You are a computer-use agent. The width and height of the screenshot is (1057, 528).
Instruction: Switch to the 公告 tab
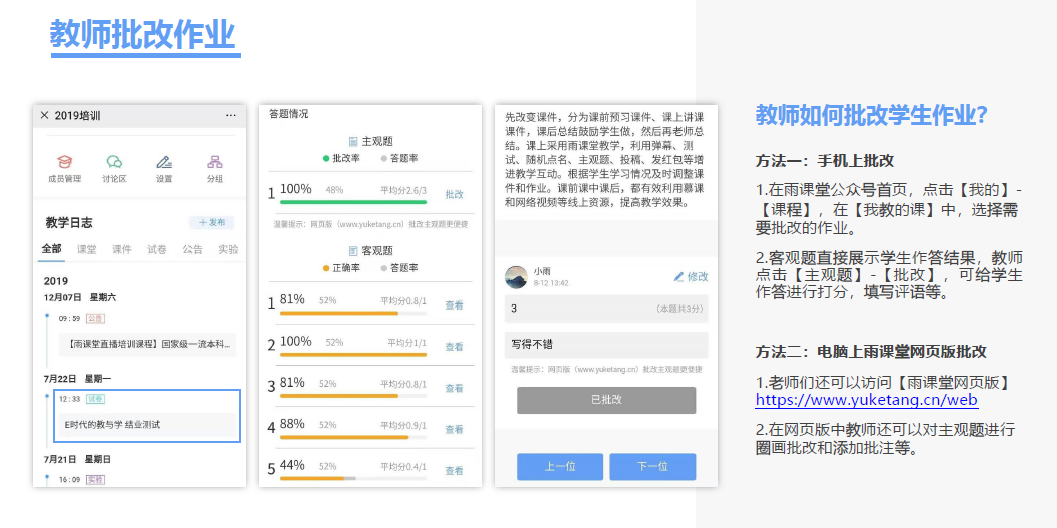click(x=192, y=249)
